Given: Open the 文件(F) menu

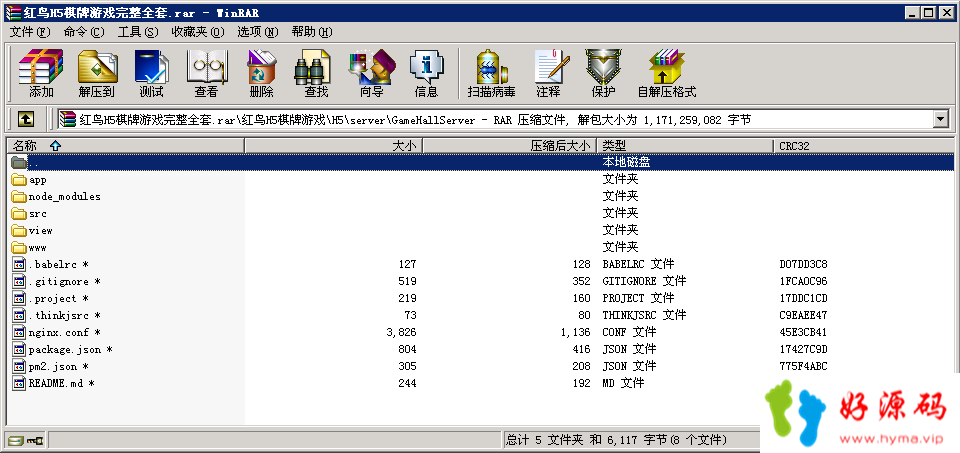Looking at the screenshot, I should click(x=30, y=32).
